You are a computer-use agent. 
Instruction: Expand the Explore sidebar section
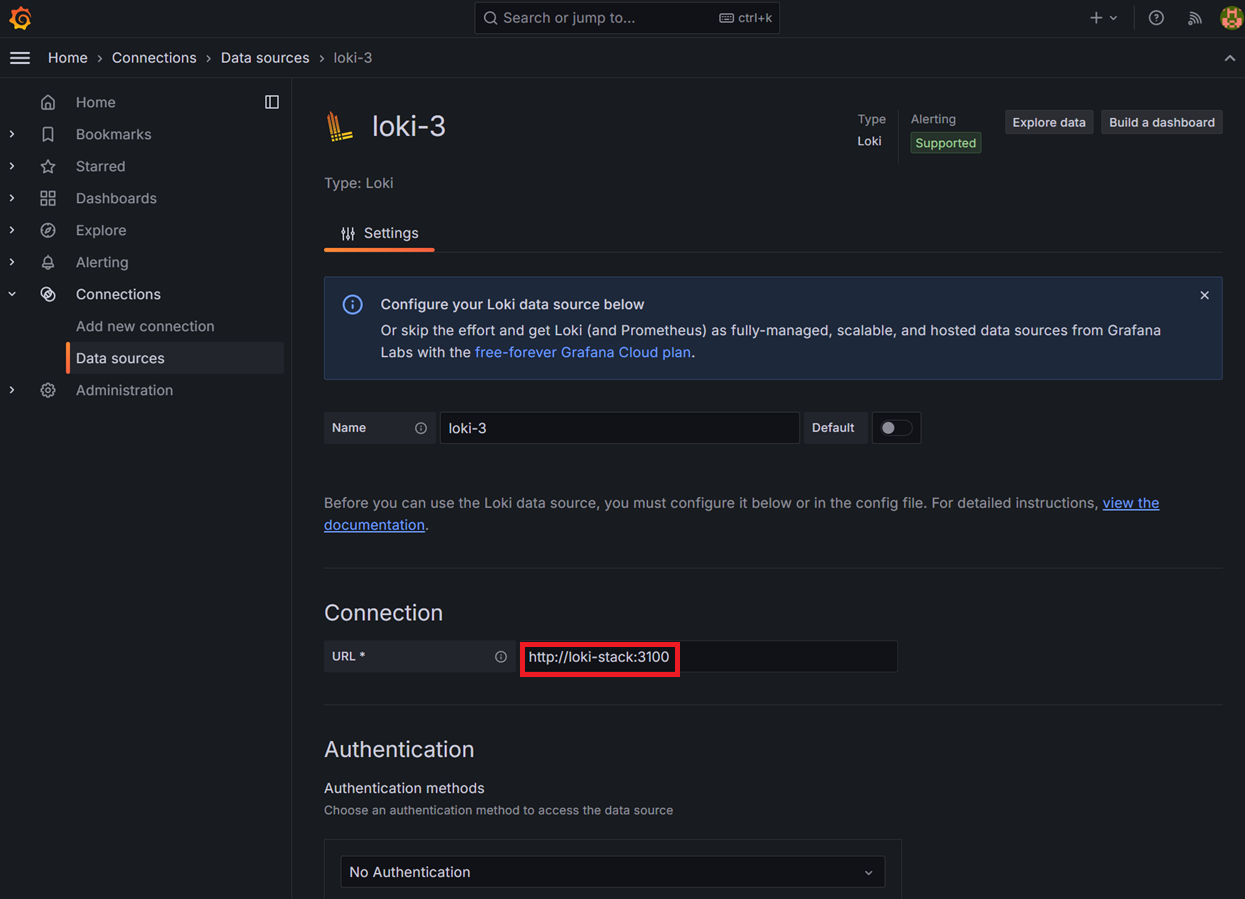[x=12, y=230]
